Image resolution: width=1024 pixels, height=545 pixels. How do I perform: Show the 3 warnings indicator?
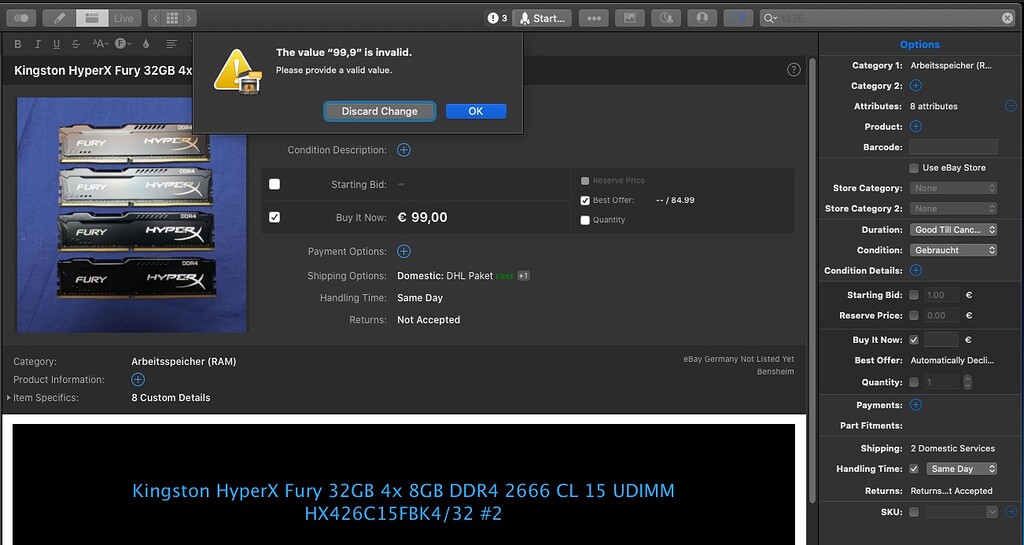[x=497, y=18]
